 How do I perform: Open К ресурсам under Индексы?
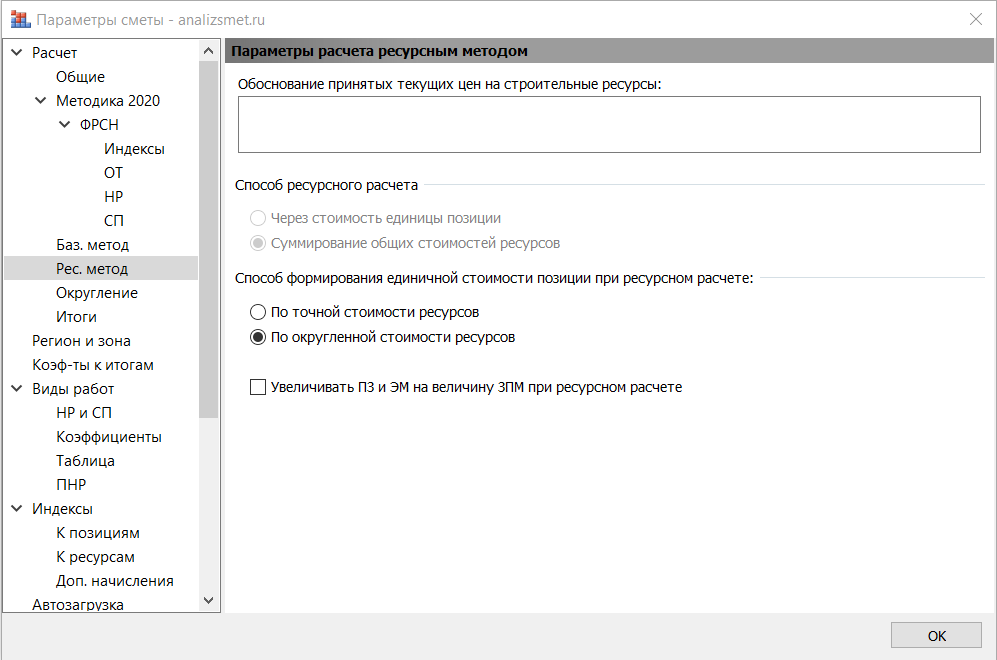[x=95, y=557]
